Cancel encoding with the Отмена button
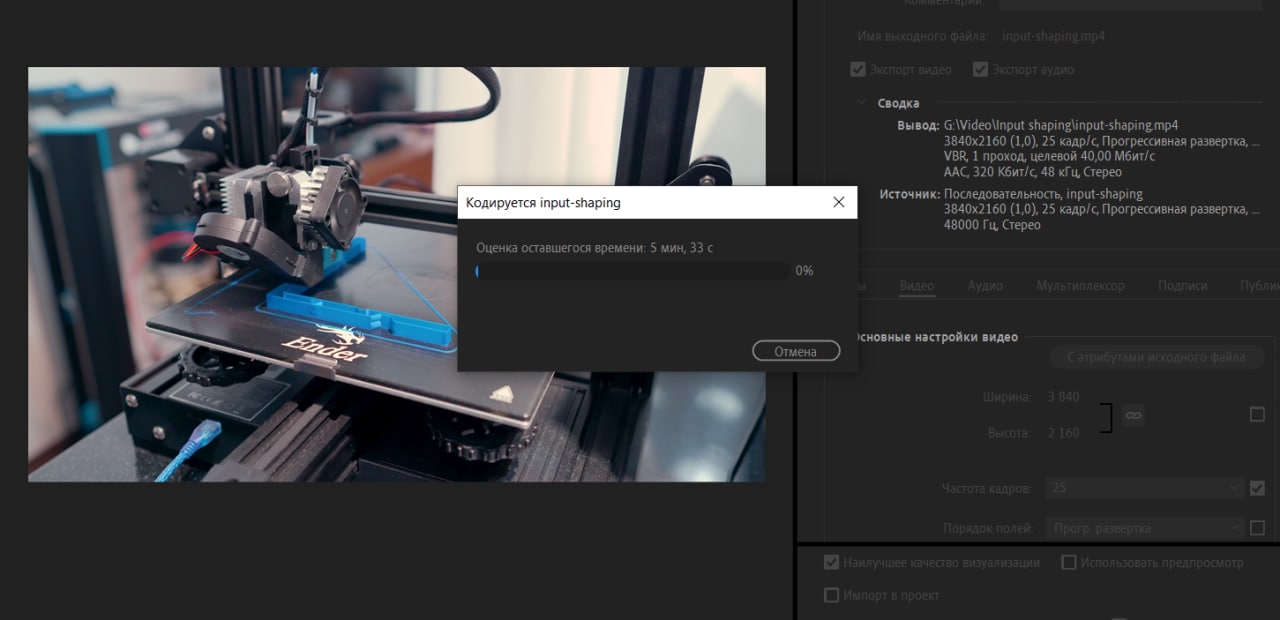1280x620 pixels. (x=796, y=351)
